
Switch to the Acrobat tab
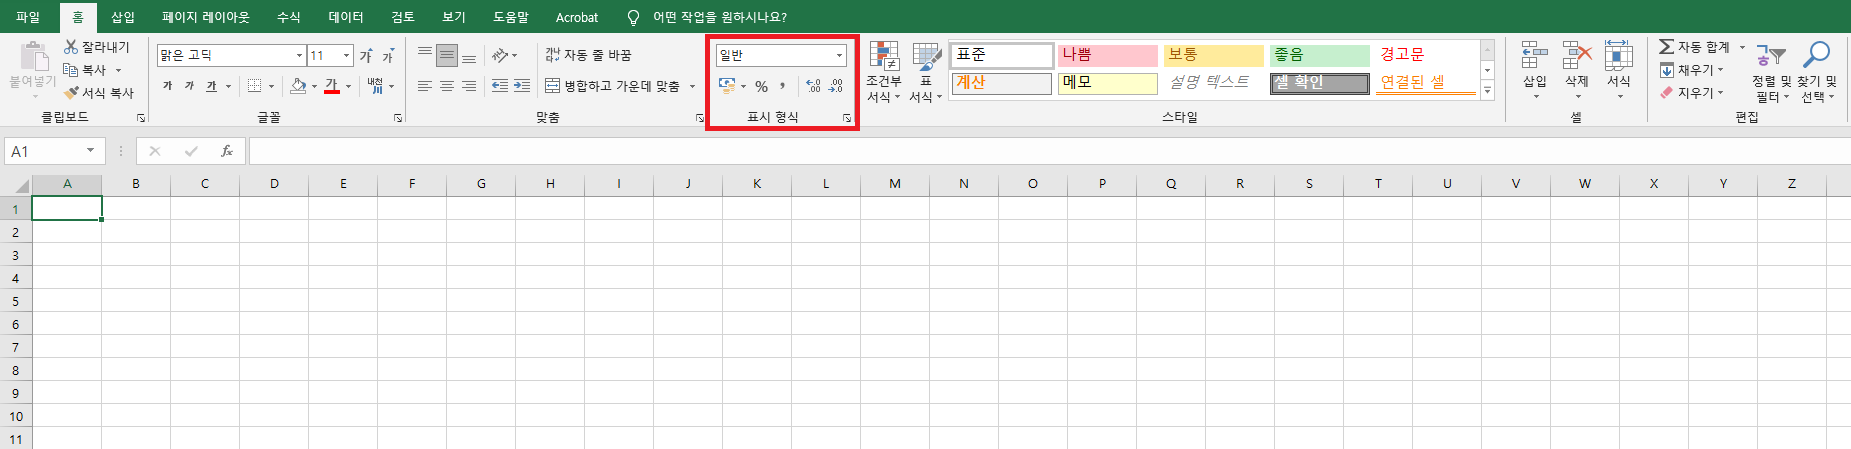(577, 17)
